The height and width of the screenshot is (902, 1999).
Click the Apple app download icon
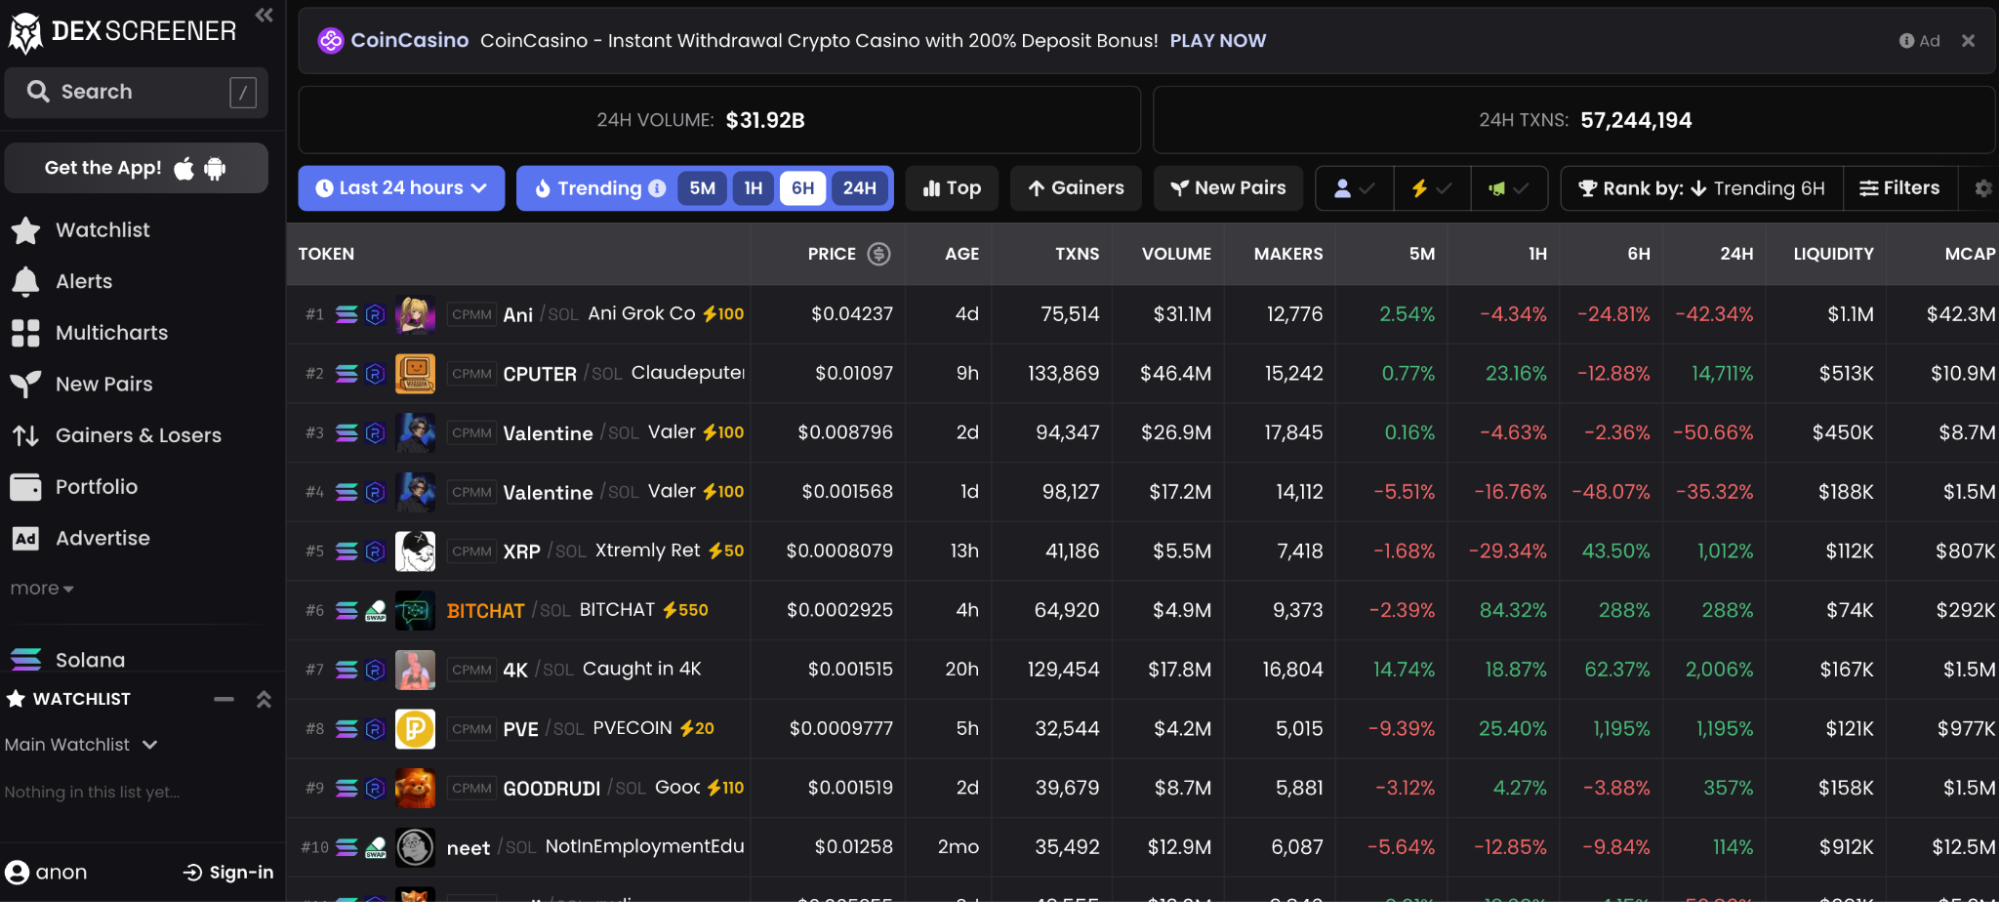point(184,169)
